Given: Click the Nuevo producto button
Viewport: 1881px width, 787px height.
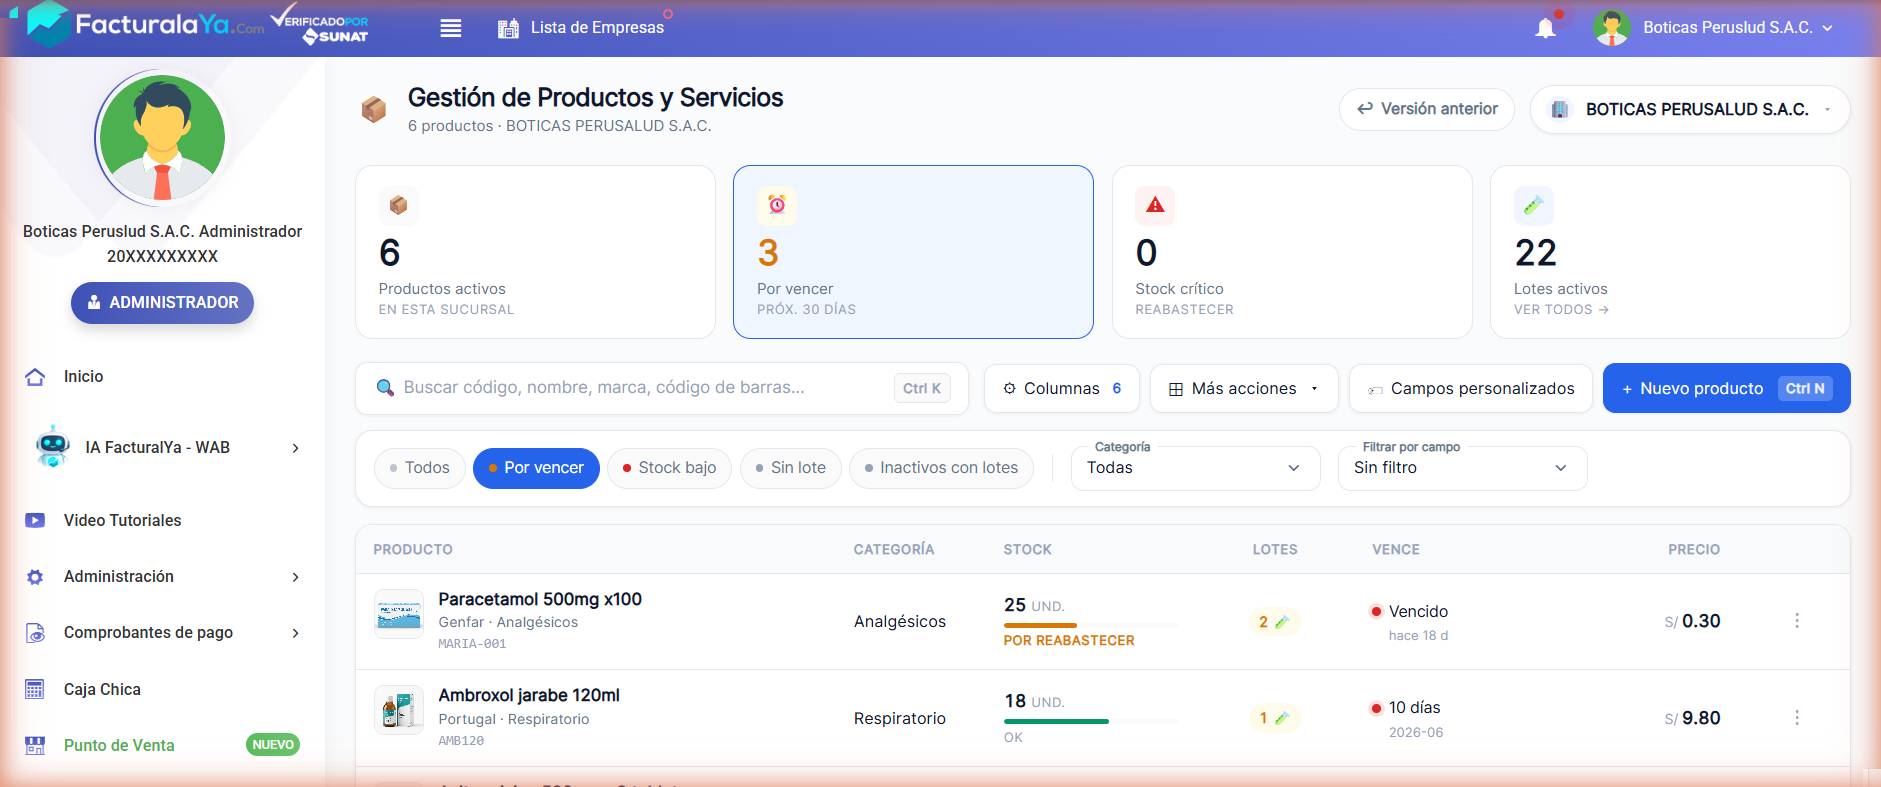Looking at the screenshot, I should 1726,389.
